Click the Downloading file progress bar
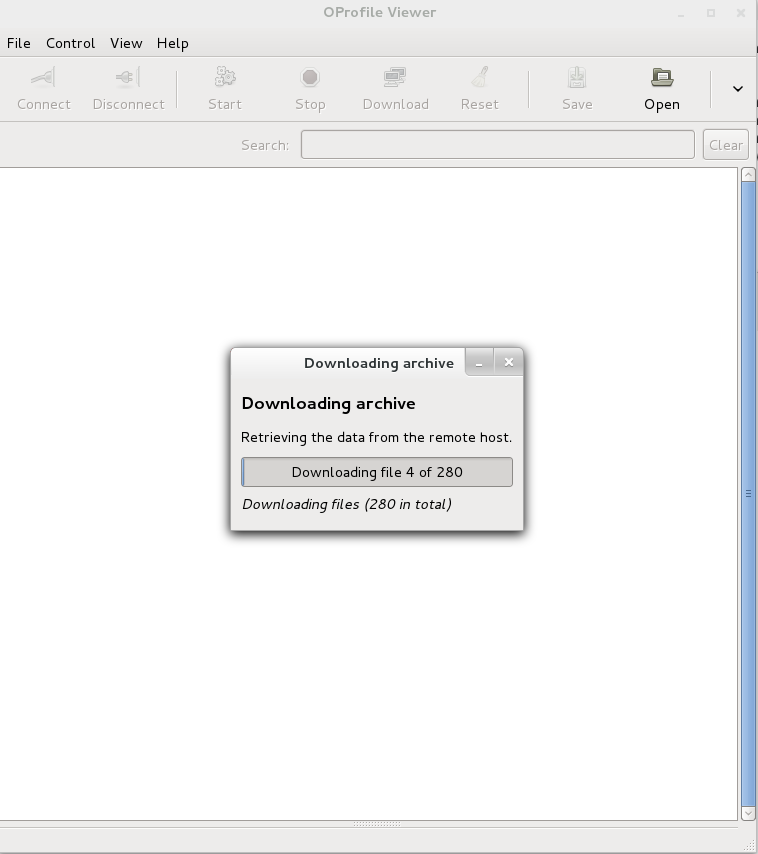Image resolution: width=758 pixels, height=854 pixels. [377, 472]
